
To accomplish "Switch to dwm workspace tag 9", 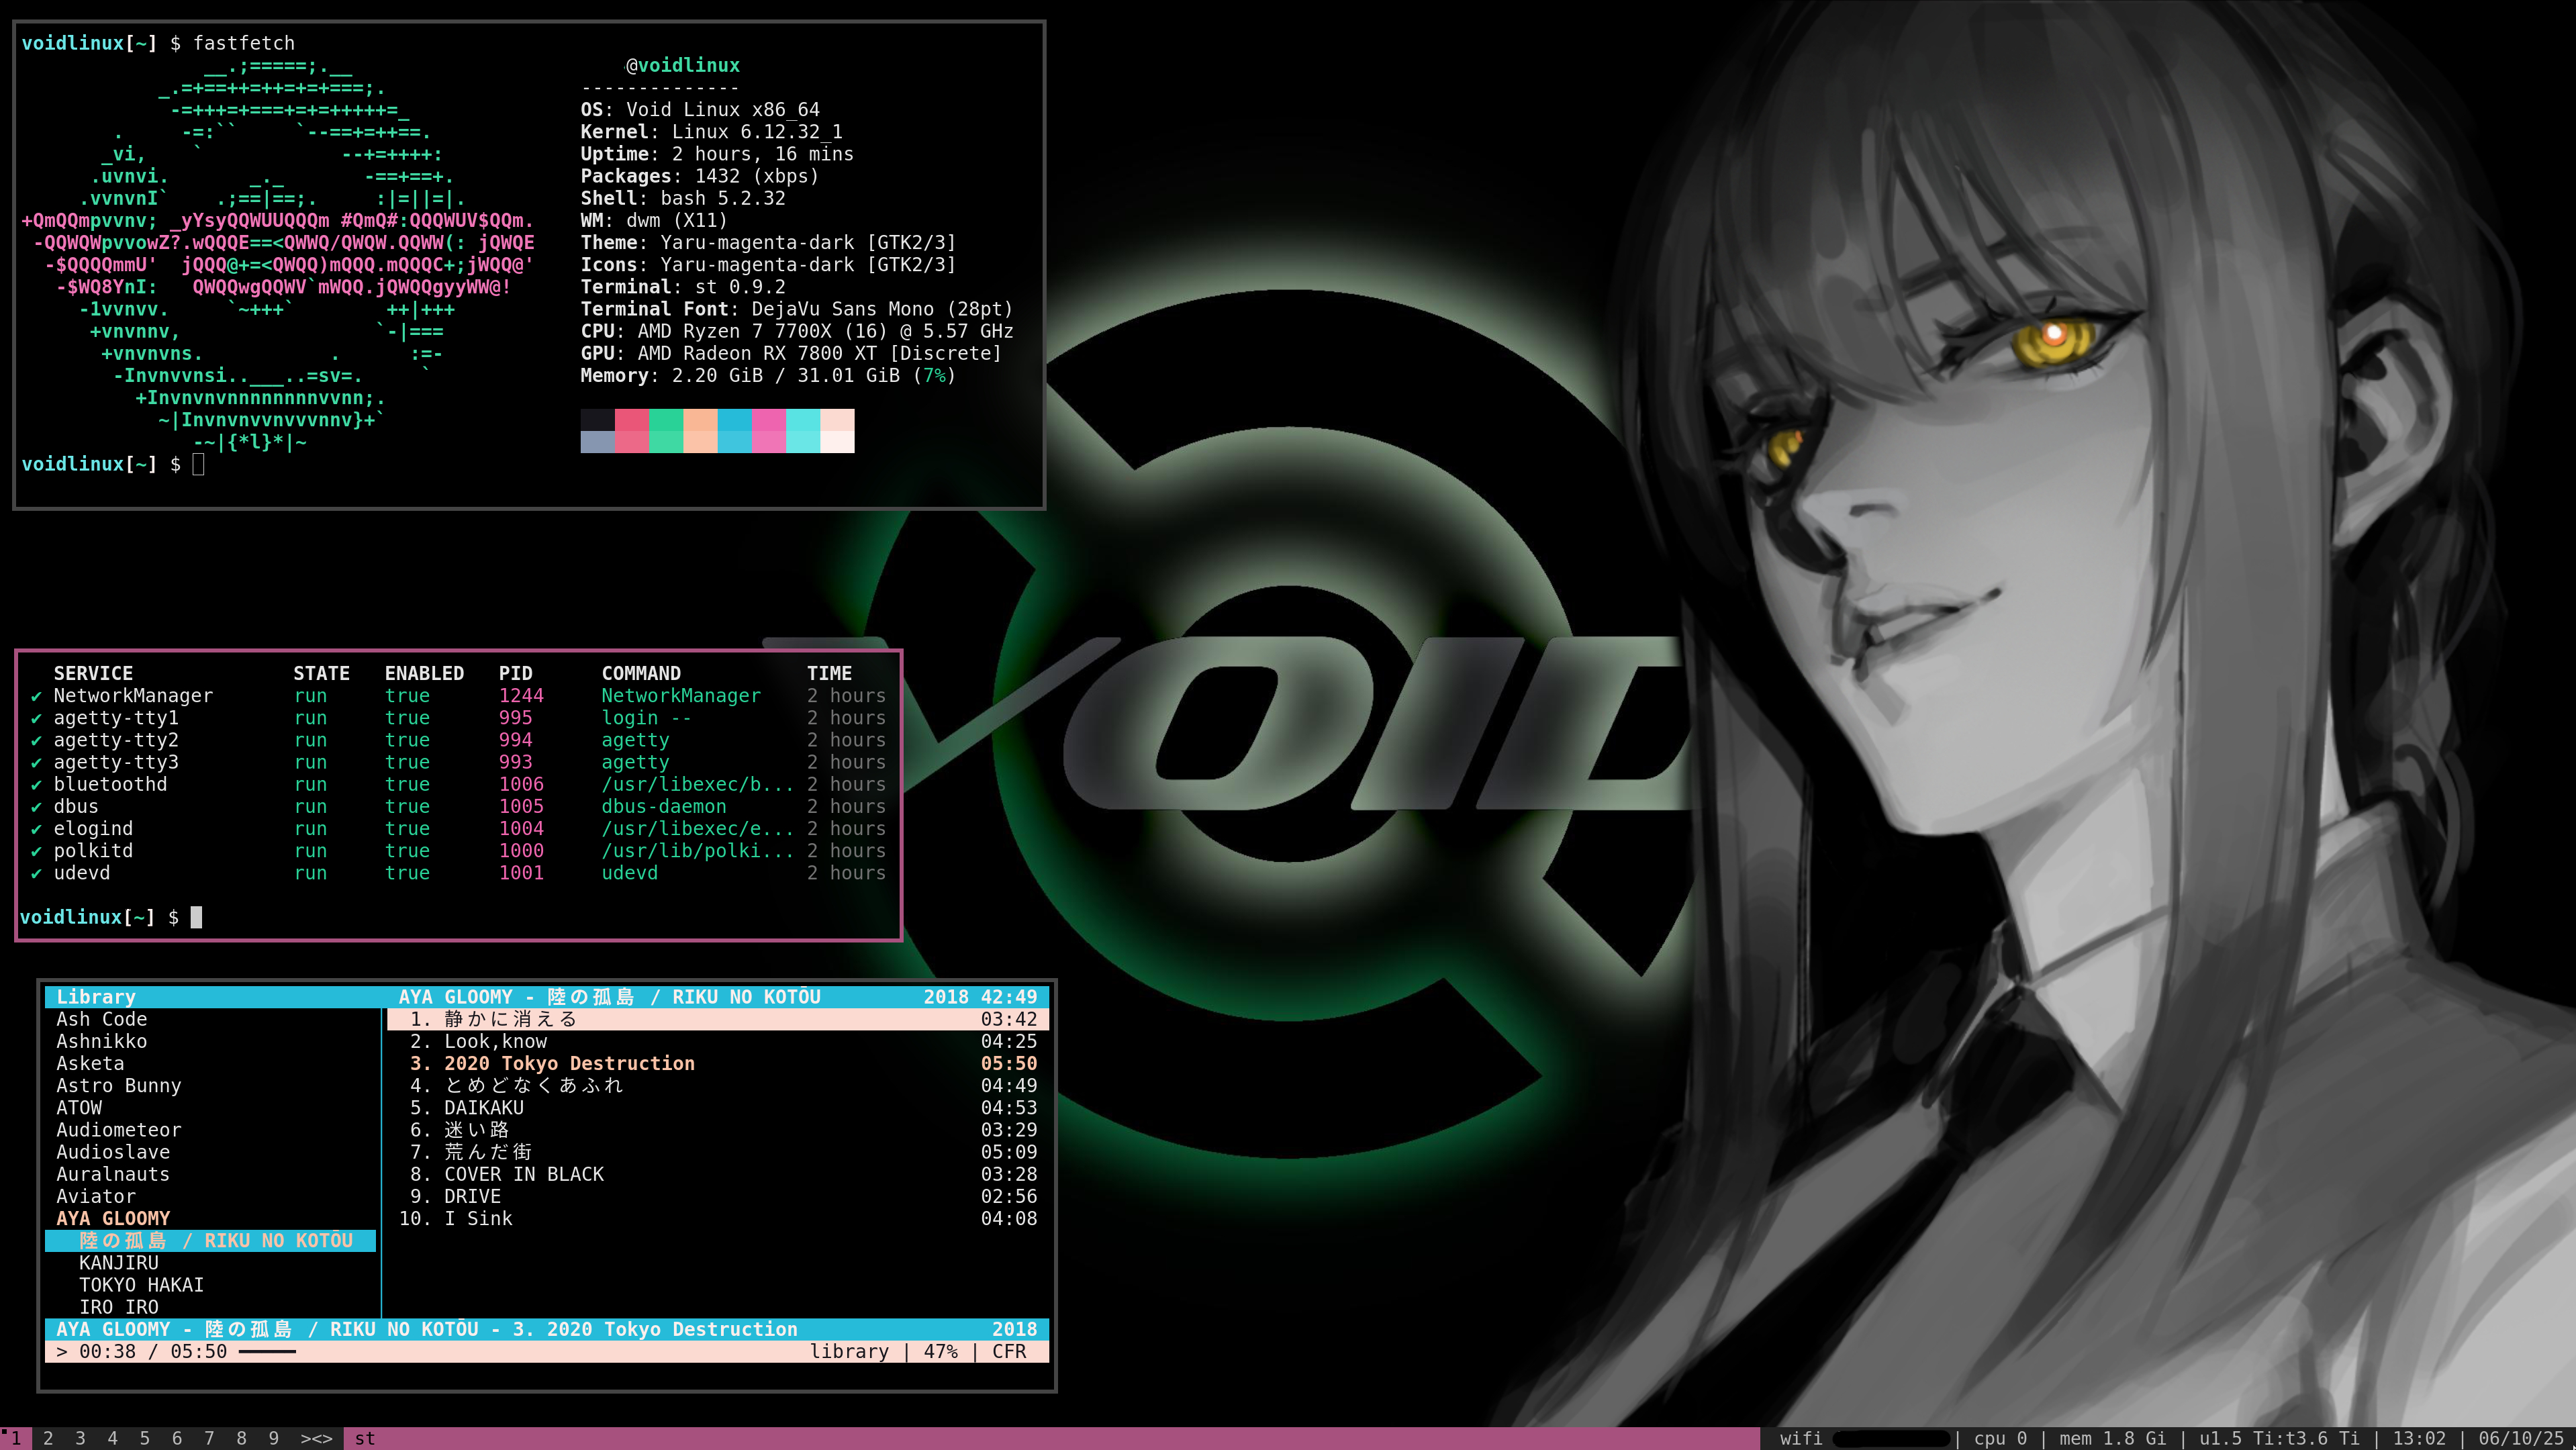I will point(273,1438).
